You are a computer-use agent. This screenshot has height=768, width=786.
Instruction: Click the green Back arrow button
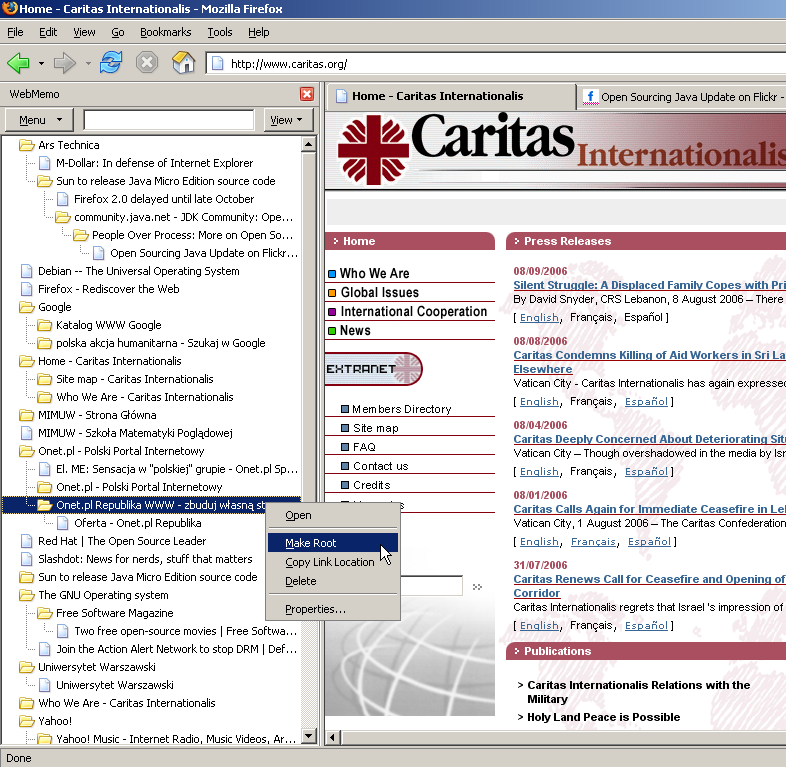tap(19, 64)
